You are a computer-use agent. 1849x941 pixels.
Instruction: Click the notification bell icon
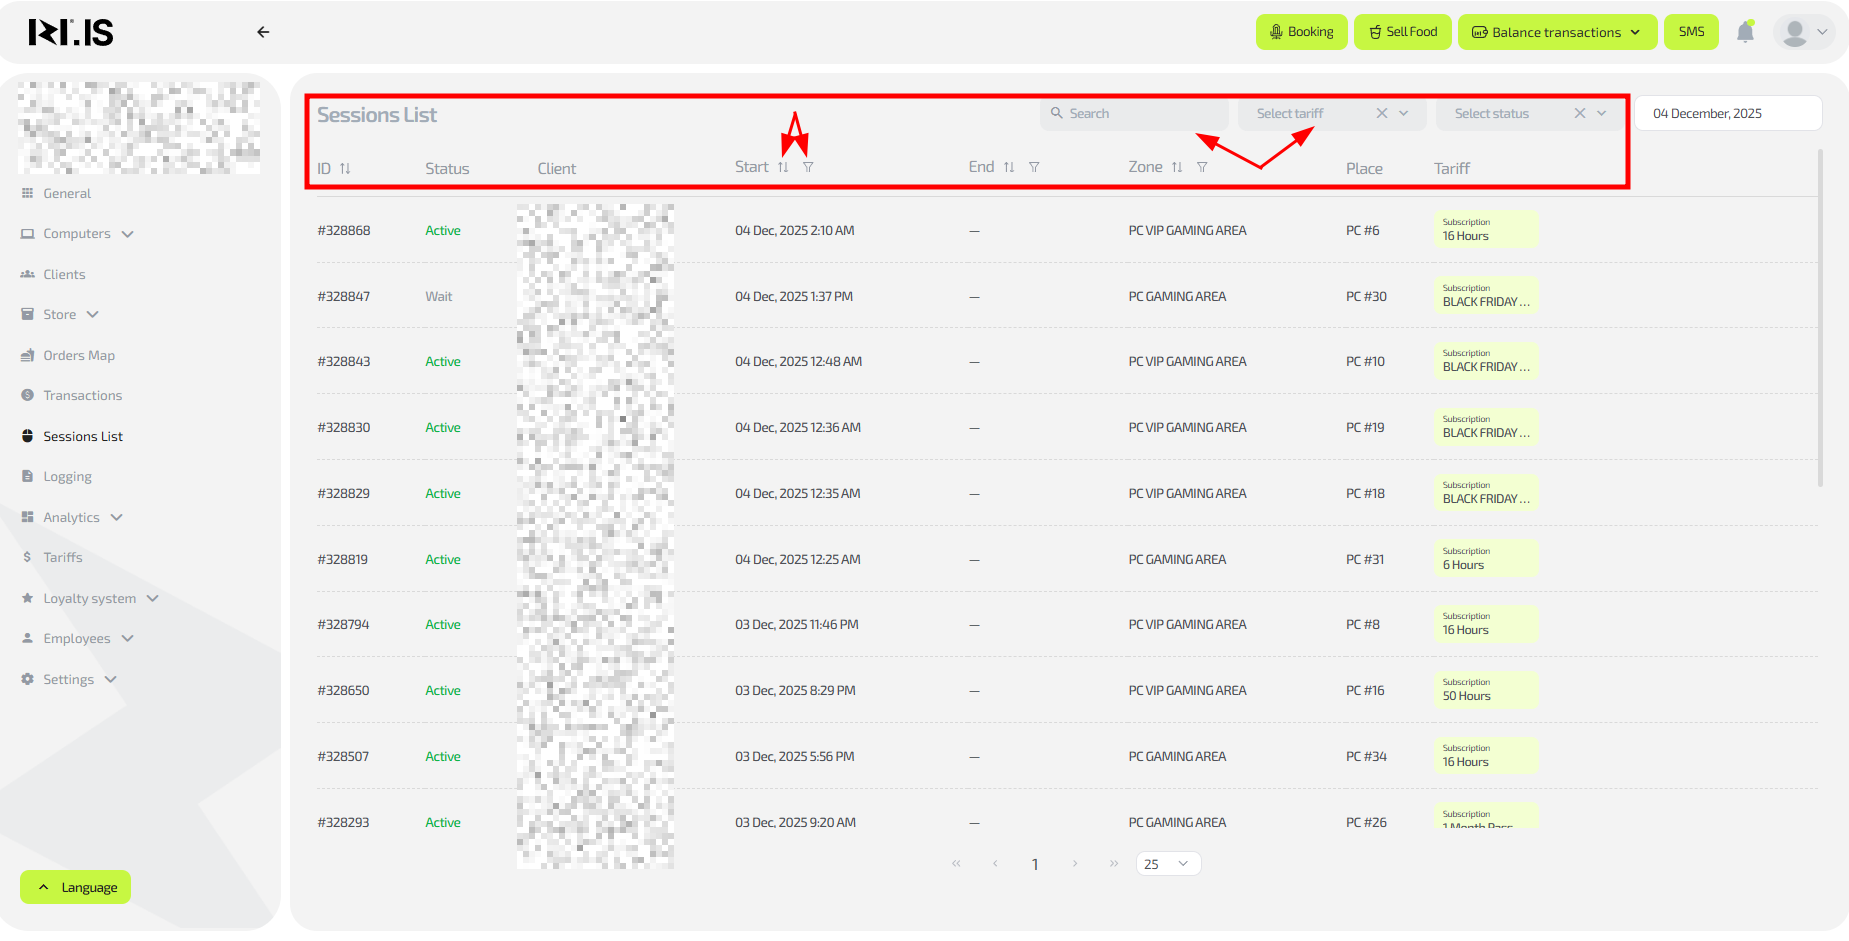pyautogui.click(x=1745, y=32)
